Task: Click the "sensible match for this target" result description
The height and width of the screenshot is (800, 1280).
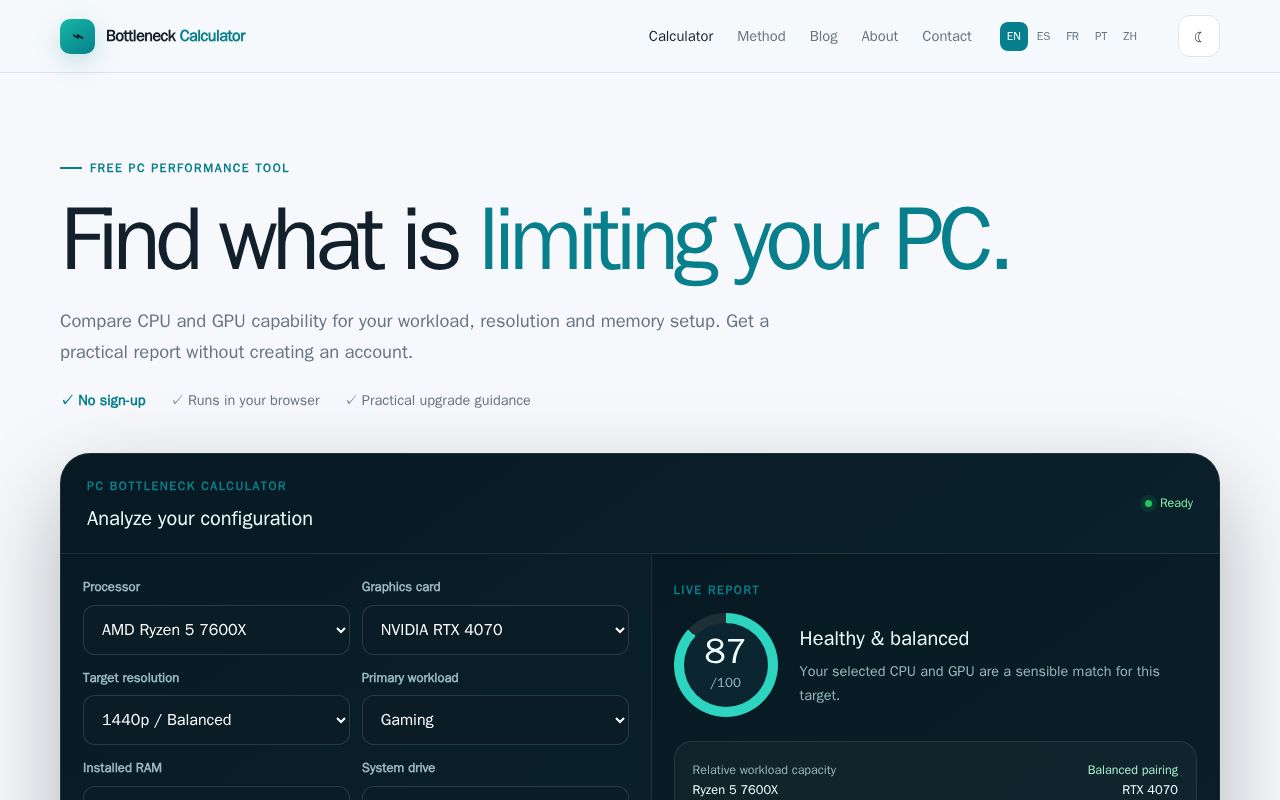Action: click(x=980, y=683)
